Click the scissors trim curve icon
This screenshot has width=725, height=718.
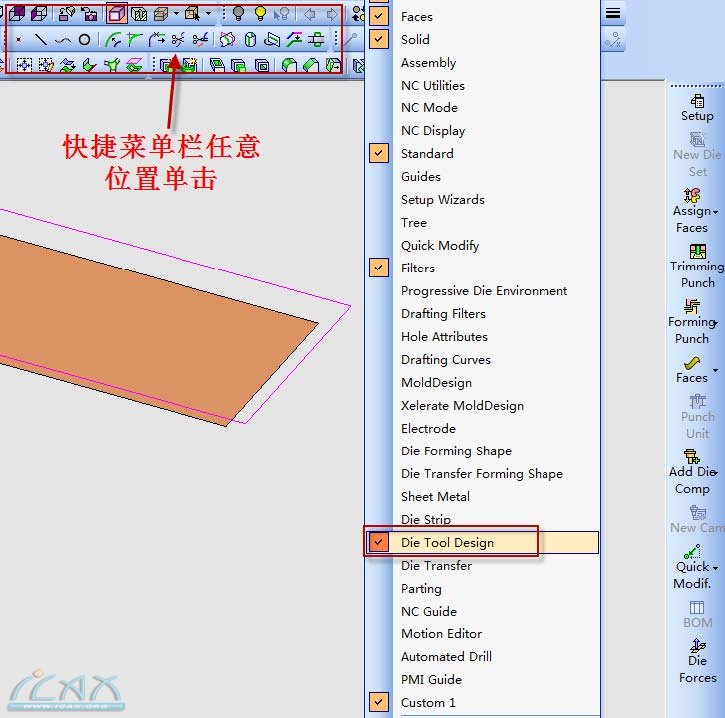click(x=178, y=40)
